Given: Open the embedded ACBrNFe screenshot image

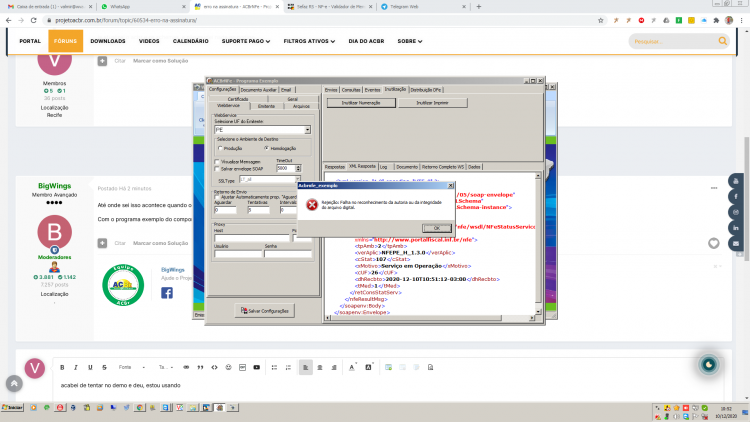Looking at the screenshot, I should coord(375,201).
